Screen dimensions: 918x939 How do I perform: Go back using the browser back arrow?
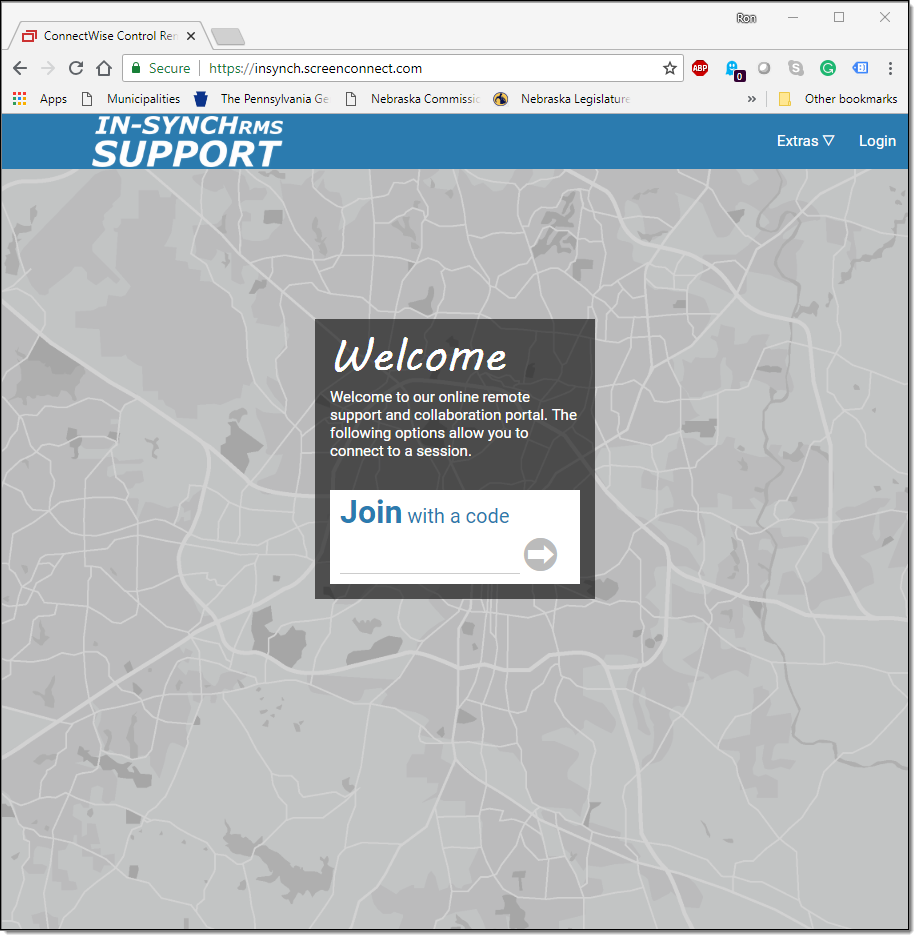(20, 68)
